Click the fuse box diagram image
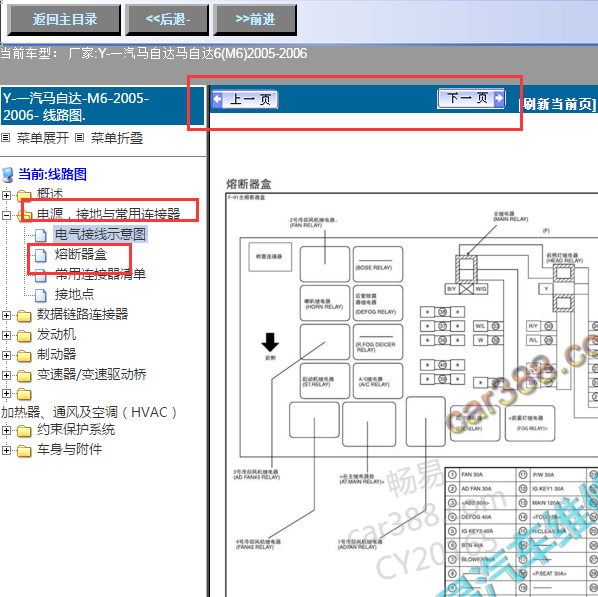The image size is (598, 597). tap(412, 395)
